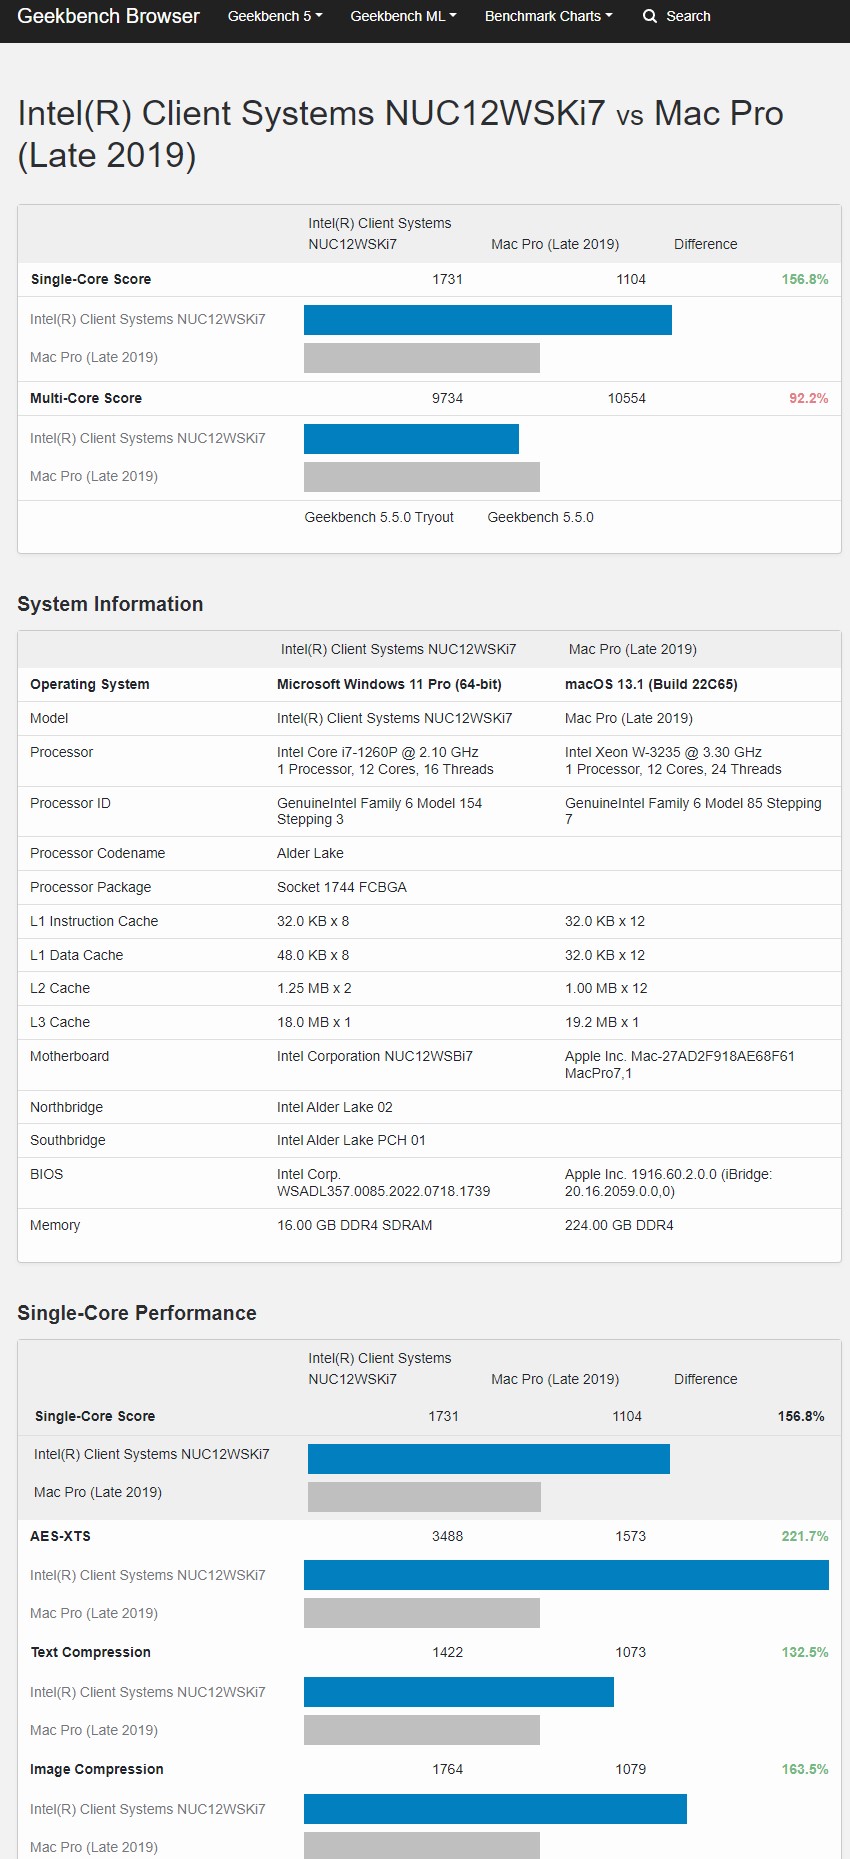The height and width of the screenshot is (1859, 850).
Task: Select the 221.7% AES-XTS difference value
Action: [x=804, y=1537]
